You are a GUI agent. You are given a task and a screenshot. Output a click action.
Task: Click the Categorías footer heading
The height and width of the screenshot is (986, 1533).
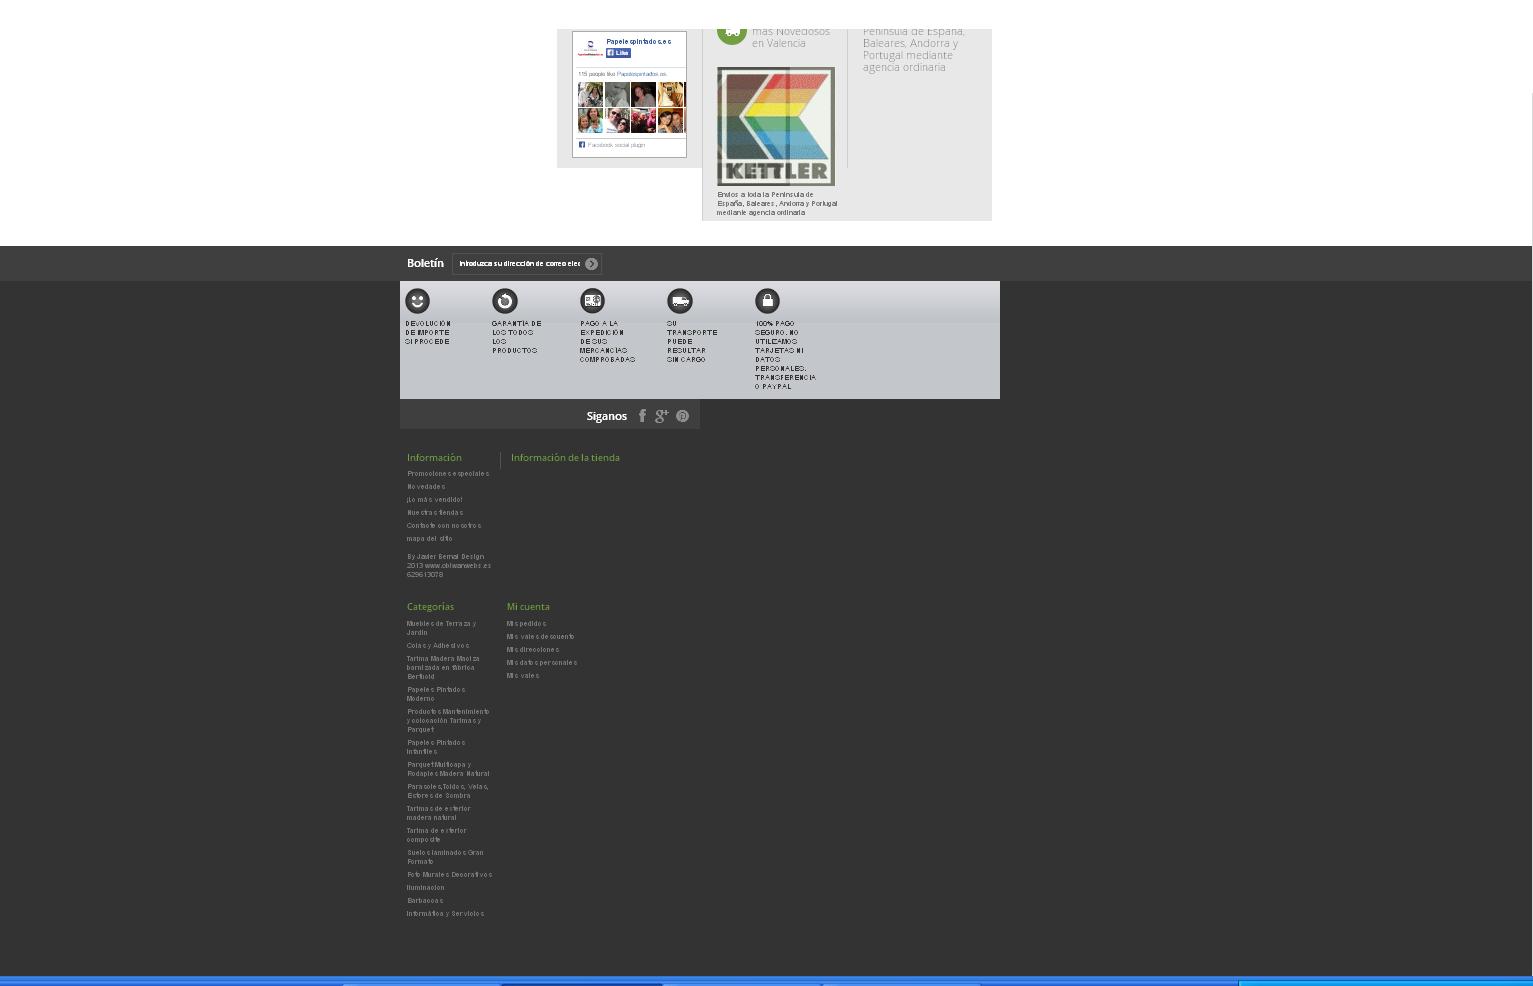point(430,607)
